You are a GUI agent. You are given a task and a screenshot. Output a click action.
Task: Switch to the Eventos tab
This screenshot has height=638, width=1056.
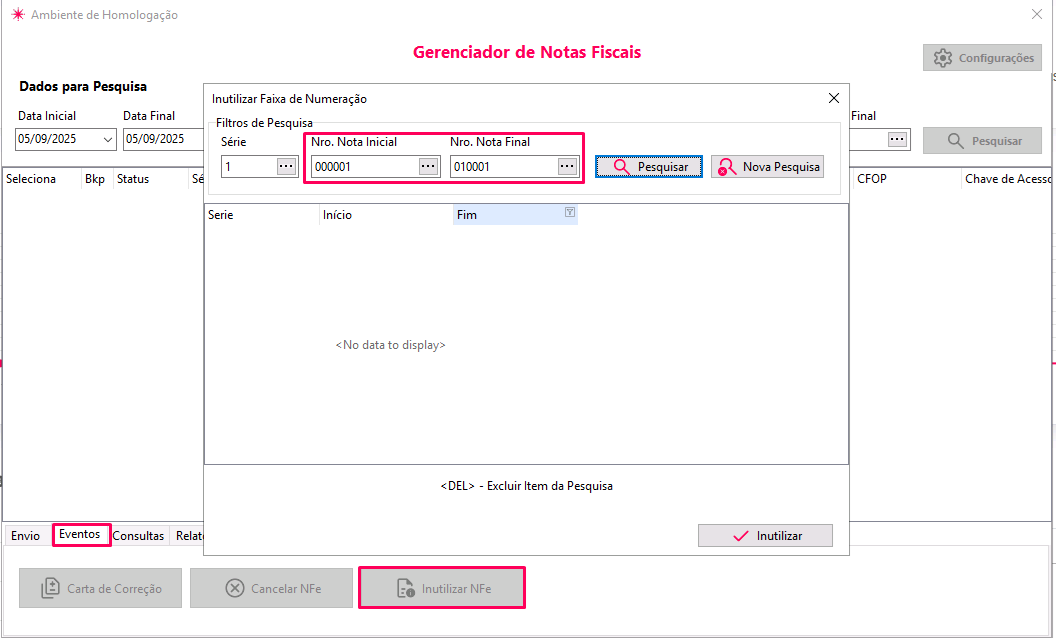(x=80, y=535)
